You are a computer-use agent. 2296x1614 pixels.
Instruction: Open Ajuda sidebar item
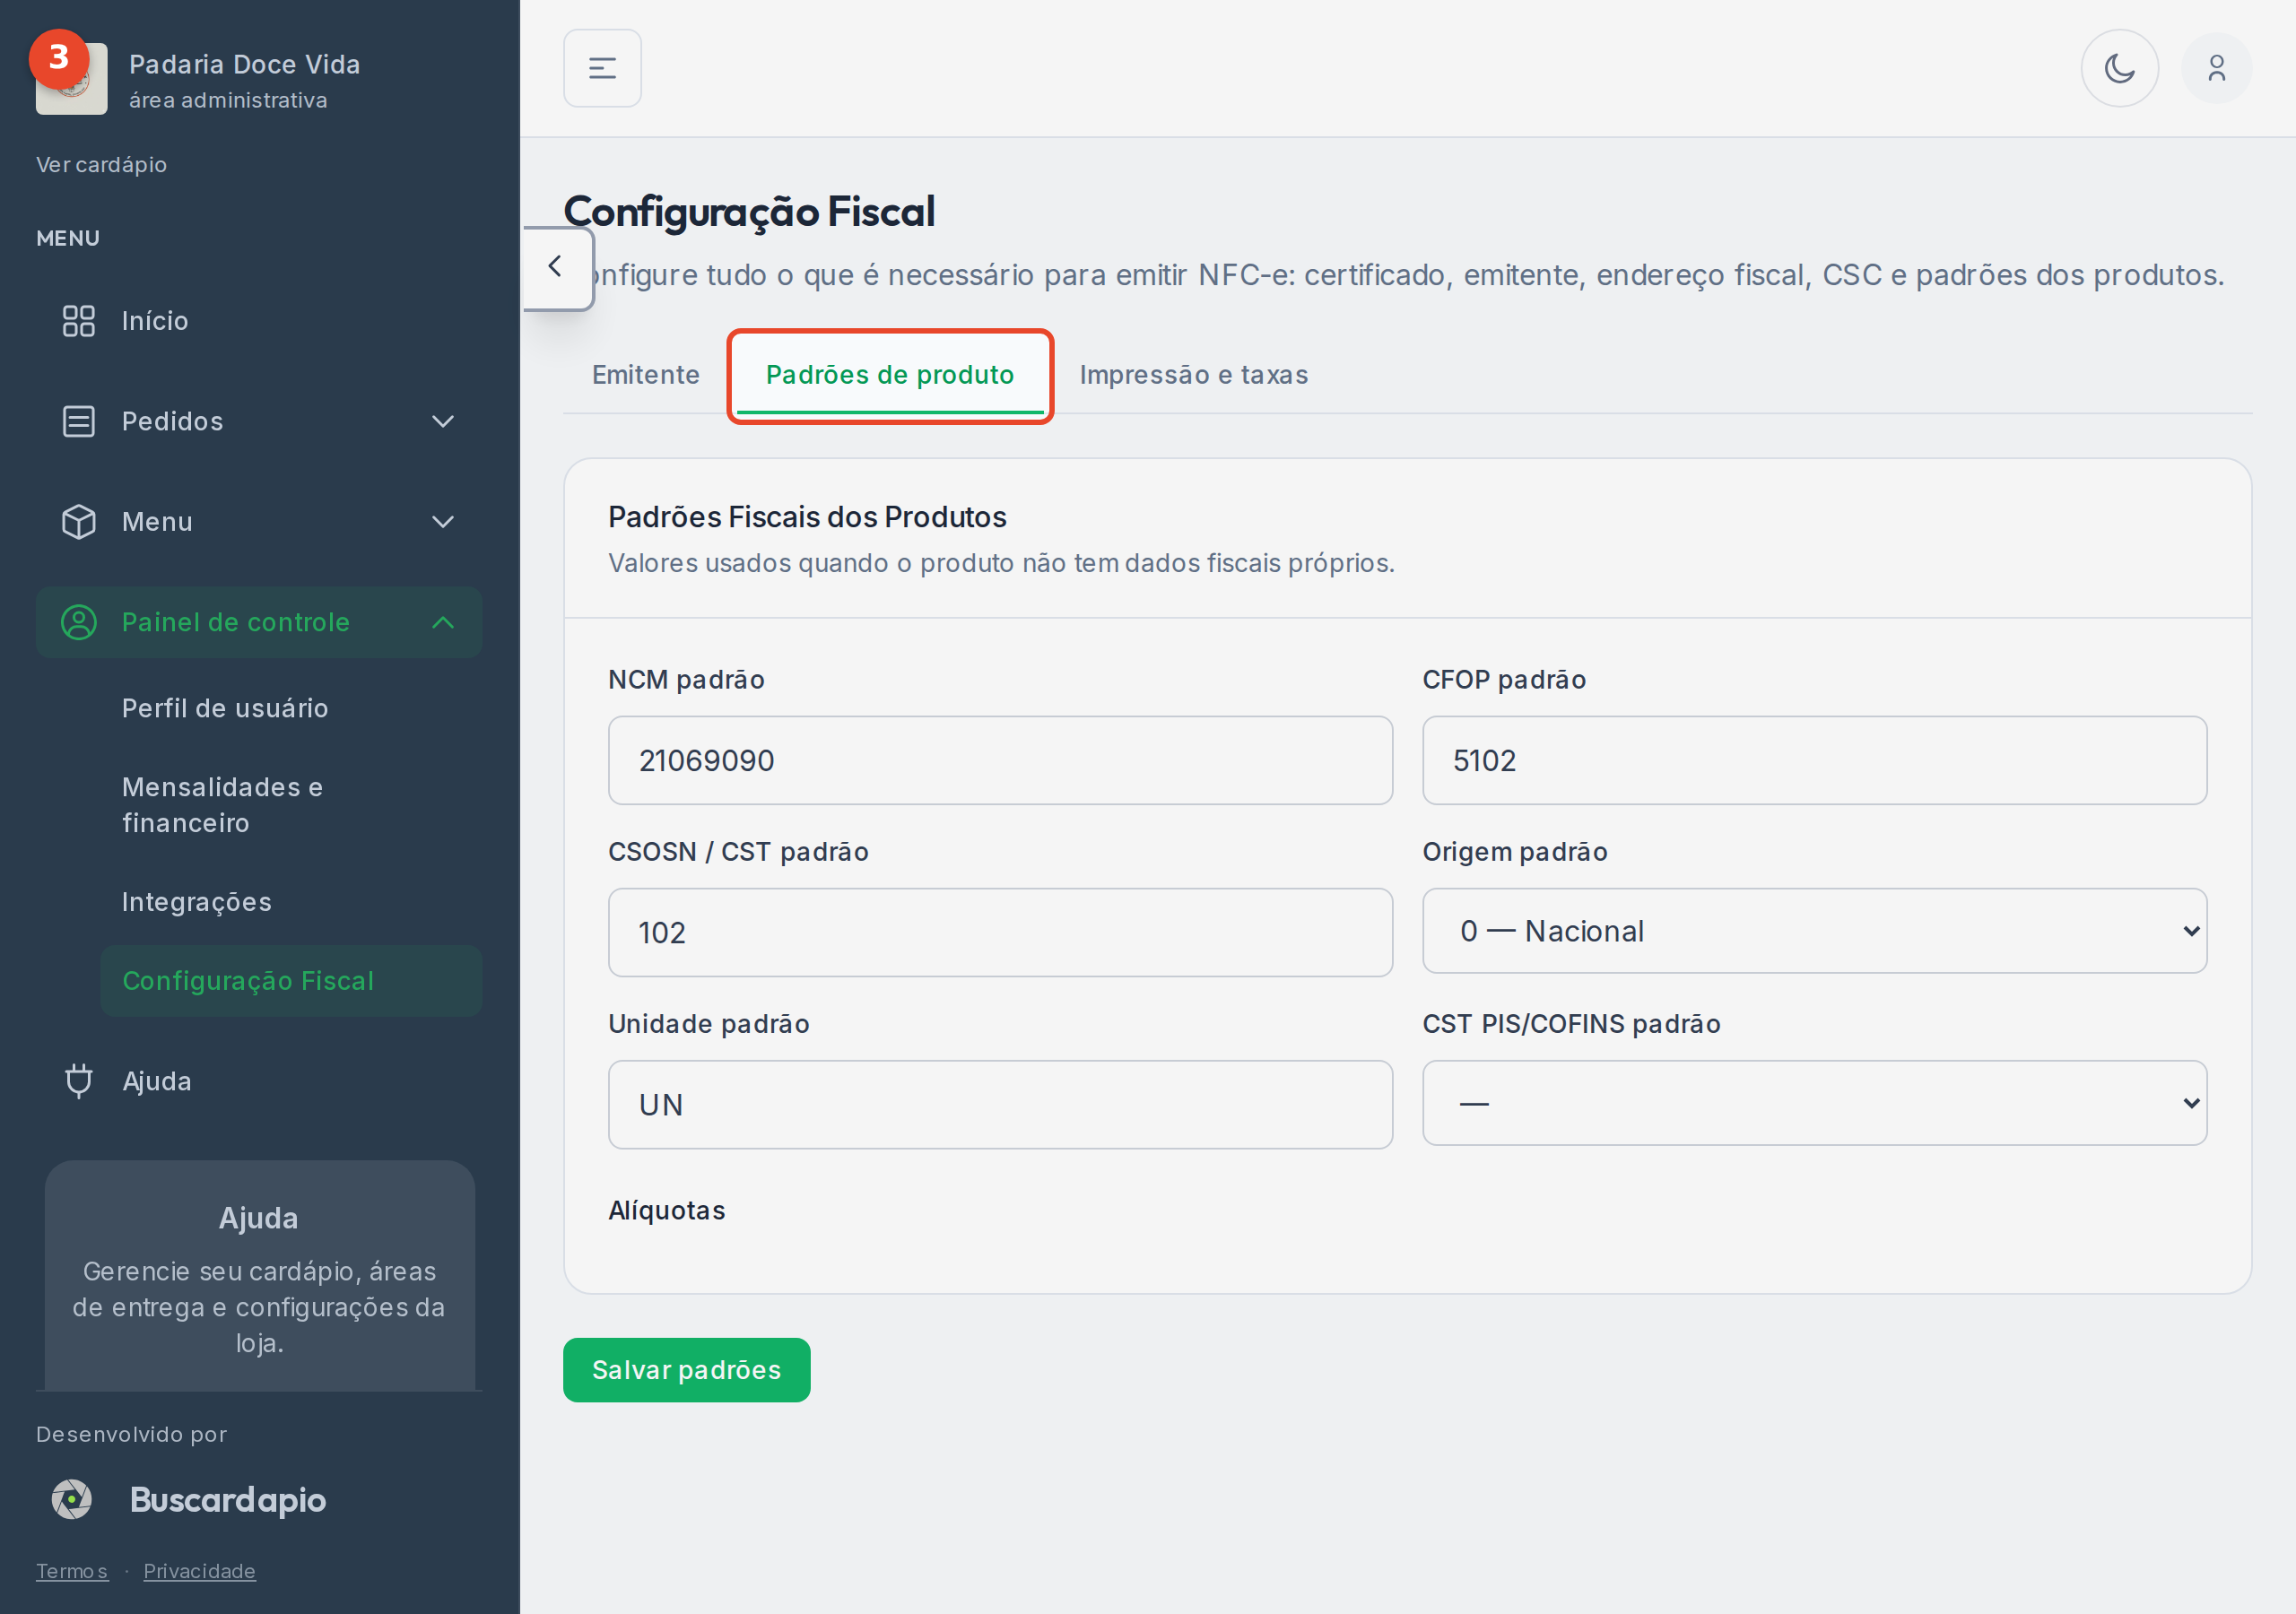[x=259, y=1081]
